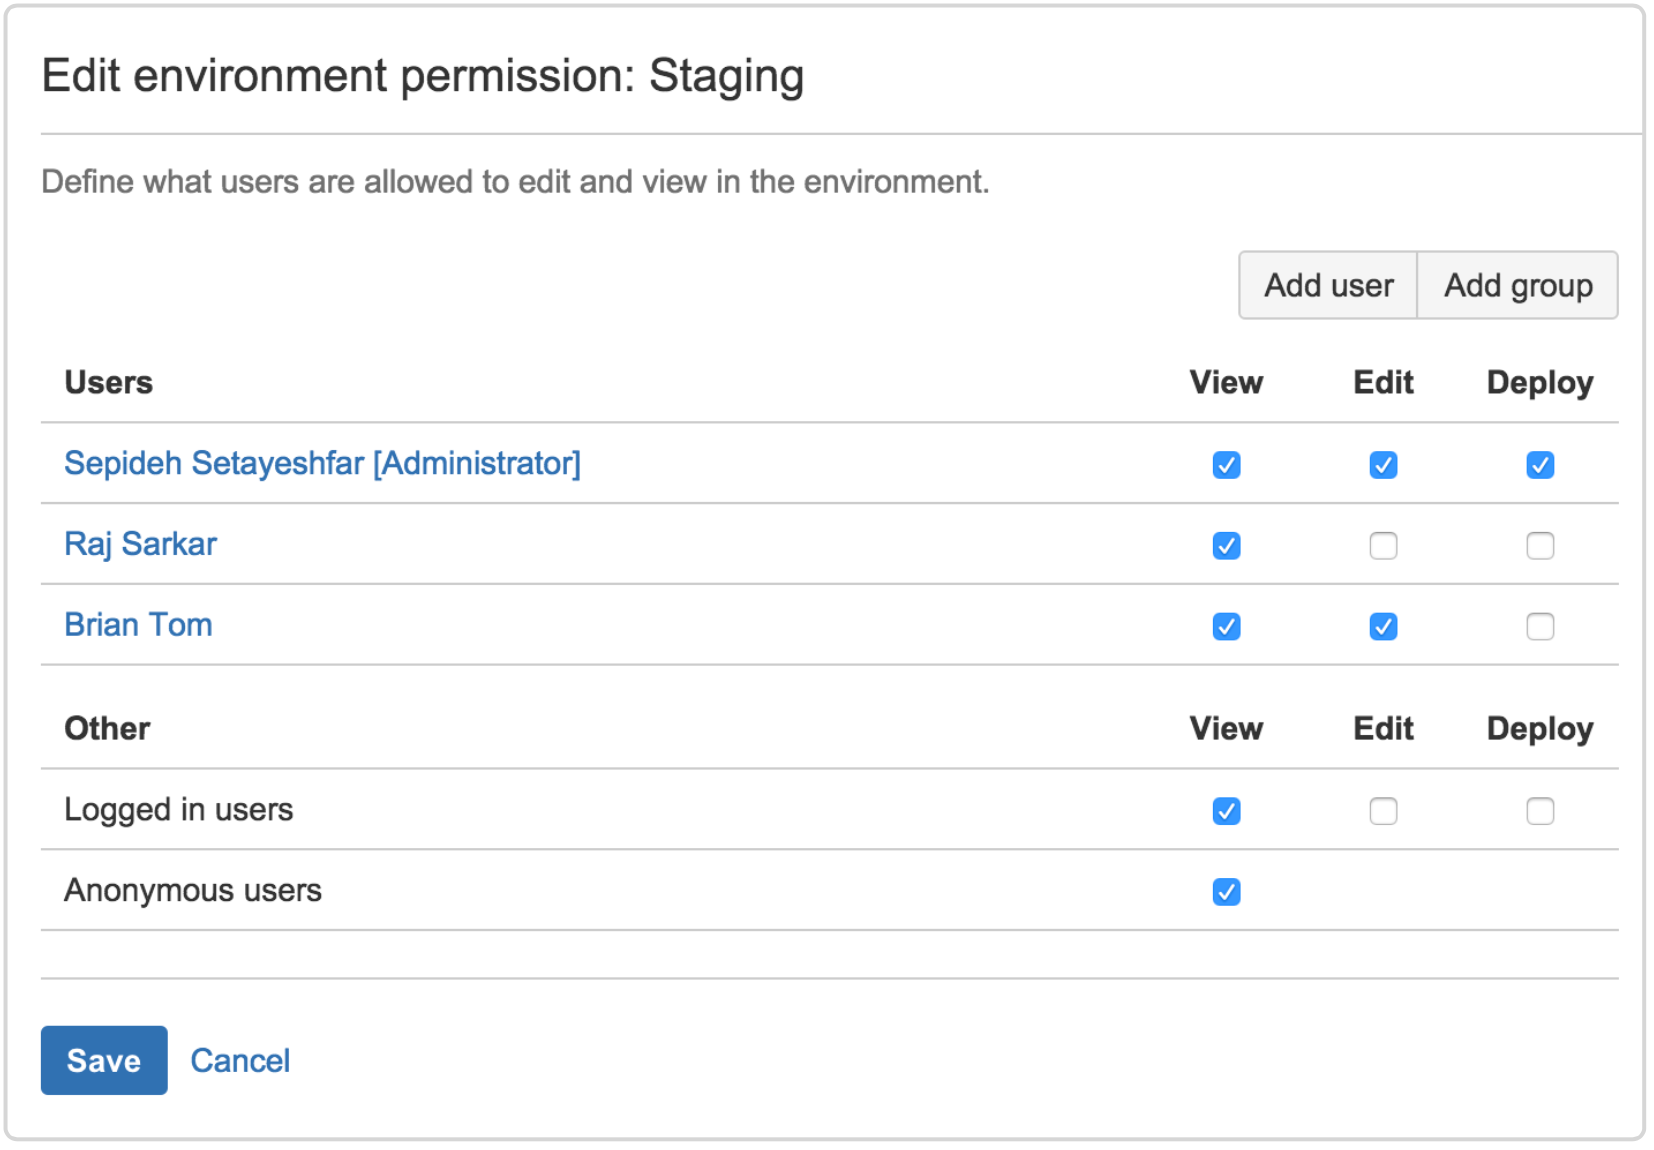The height and width of the screenshot is (1150, 1654).
Task: Disable Edit permission for Brian Tom
Action: click(1383, 626)
